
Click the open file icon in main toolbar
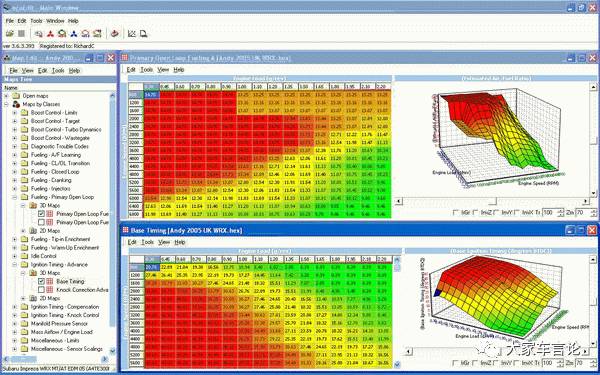[10, 34]
